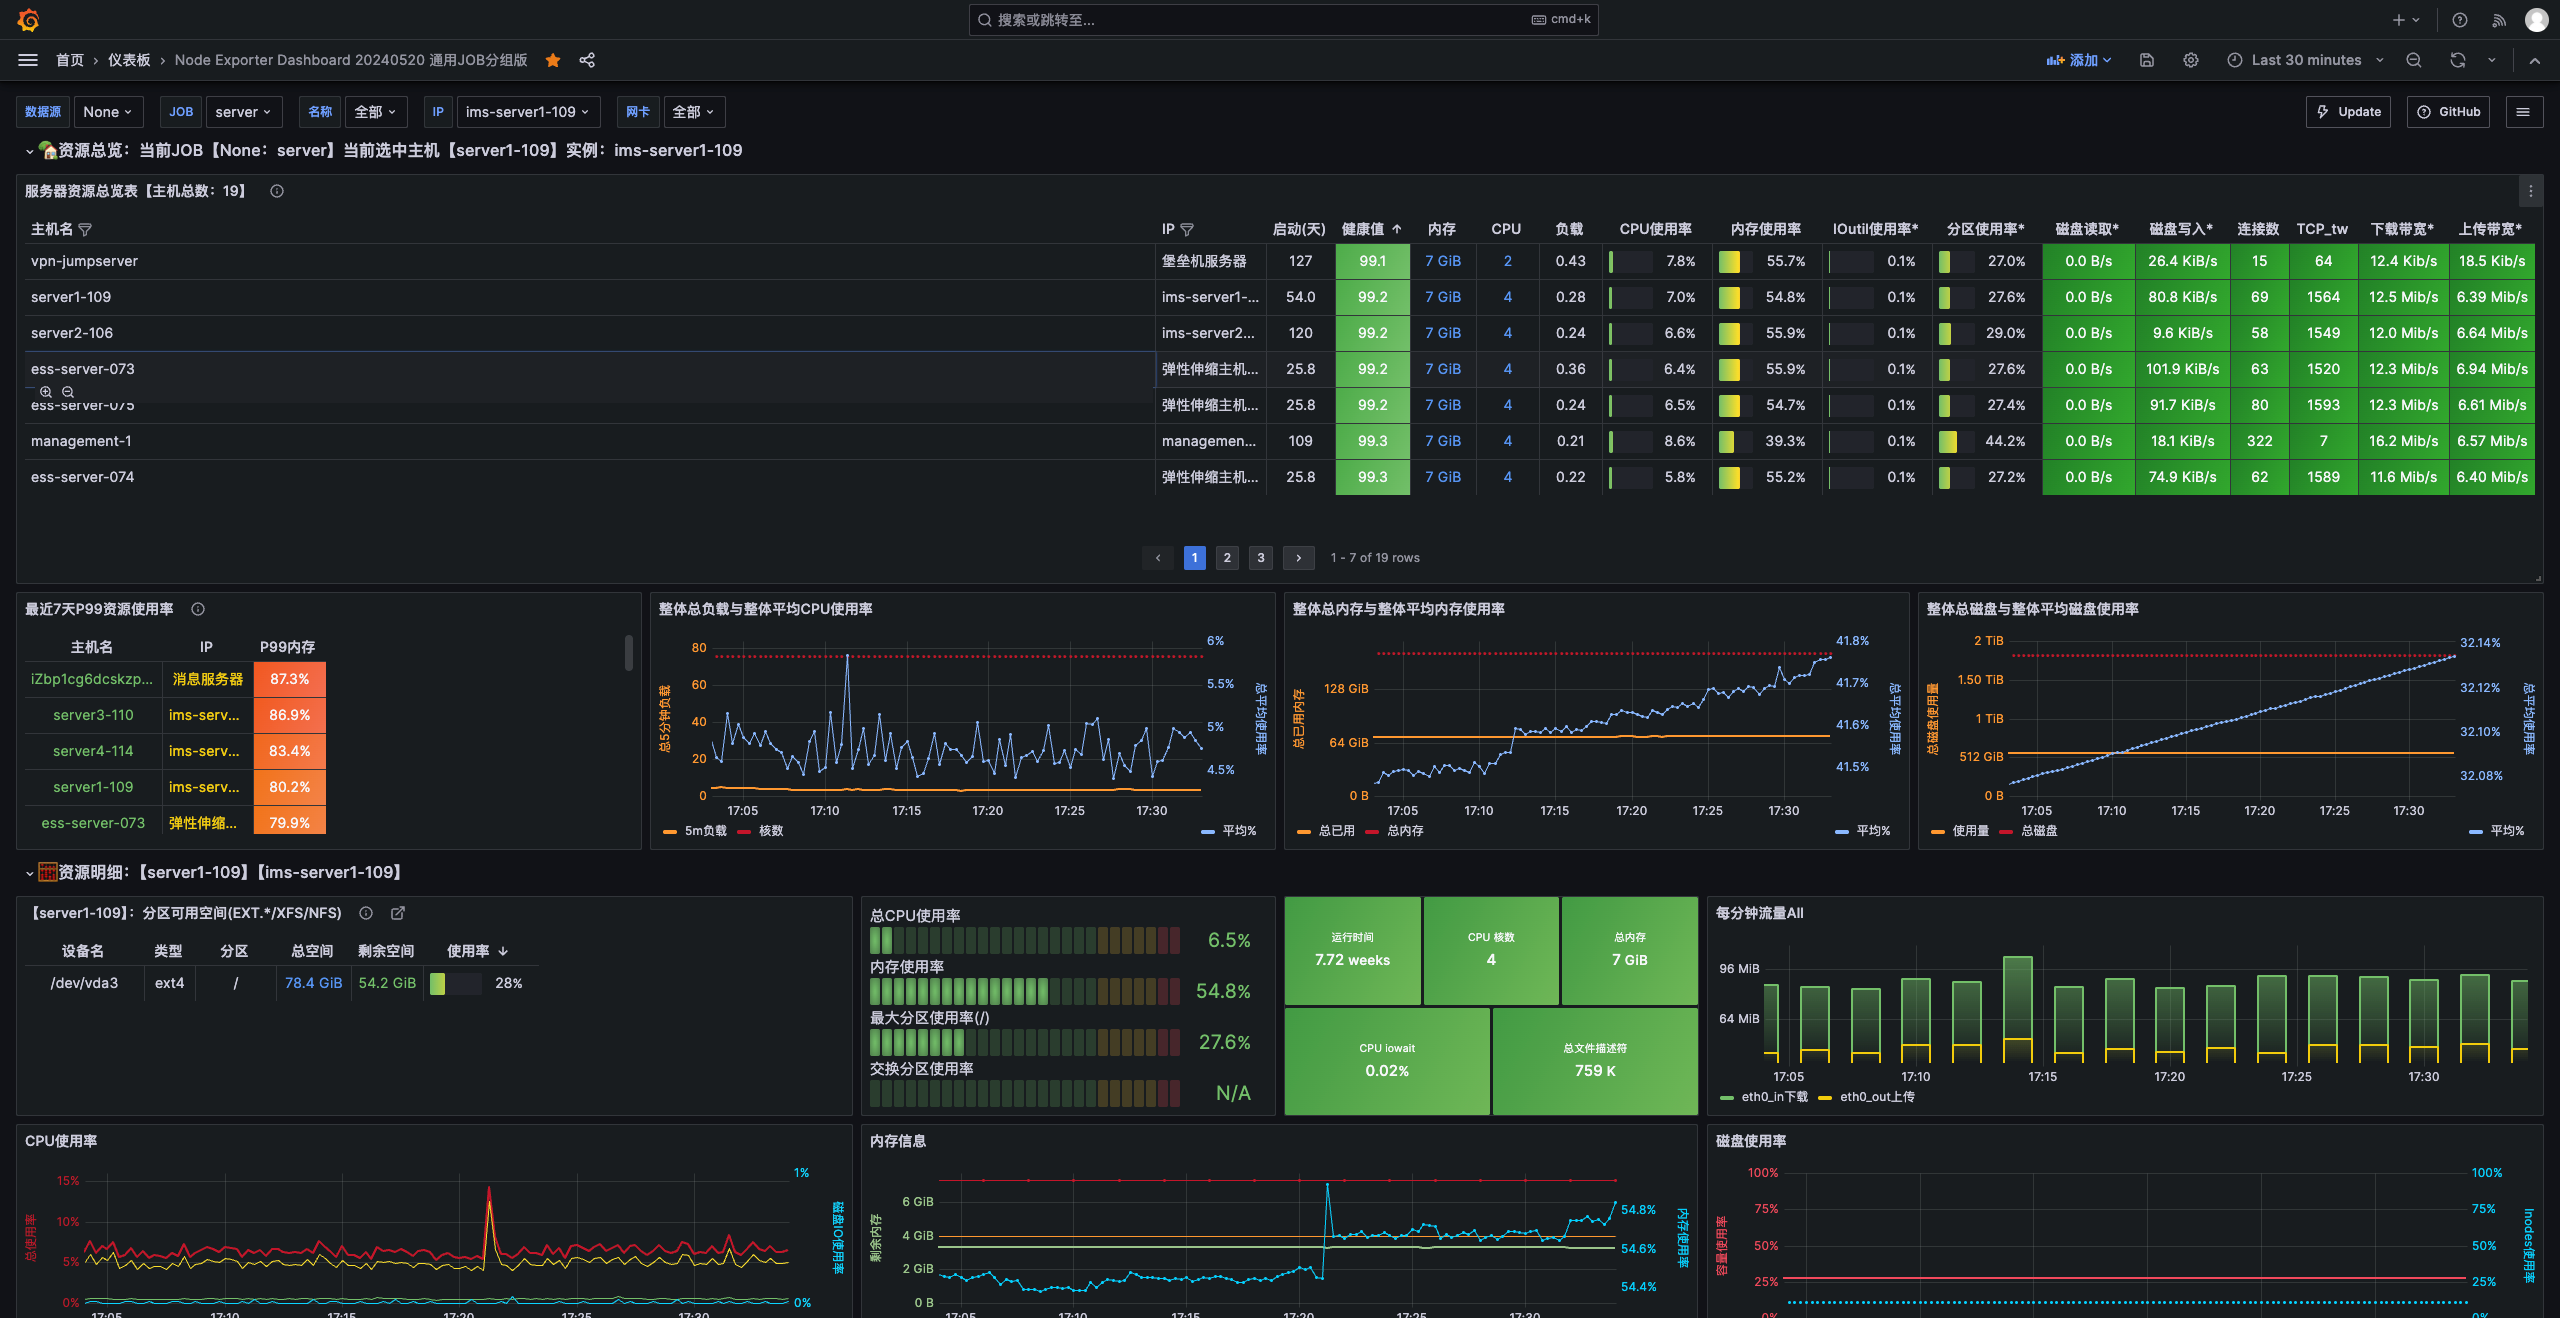Toggle the eth0_in下载 legend series
The image size is (2560, 1318).
click(1773, 1097)
